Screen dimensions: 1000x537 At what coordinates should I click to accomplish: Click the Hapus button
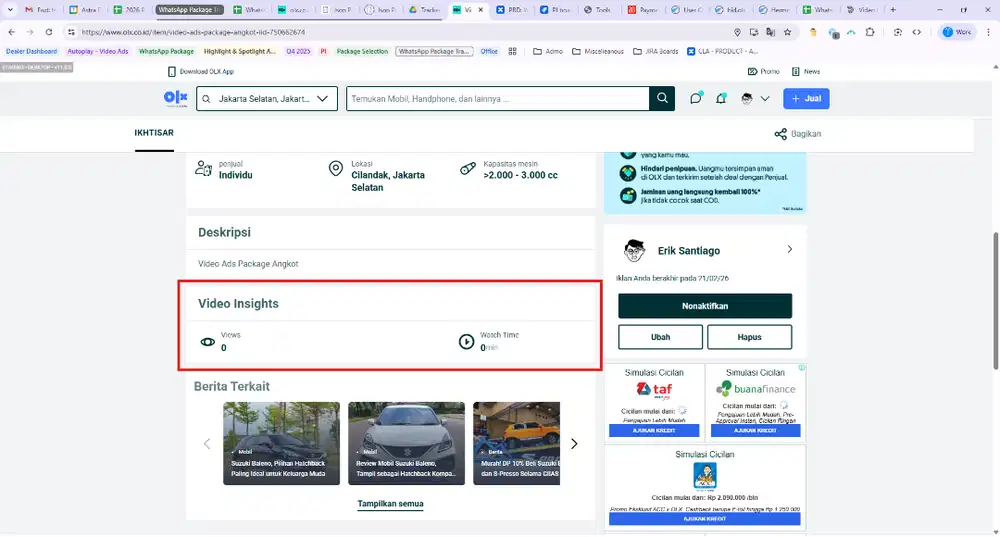[x=749, y=337]
